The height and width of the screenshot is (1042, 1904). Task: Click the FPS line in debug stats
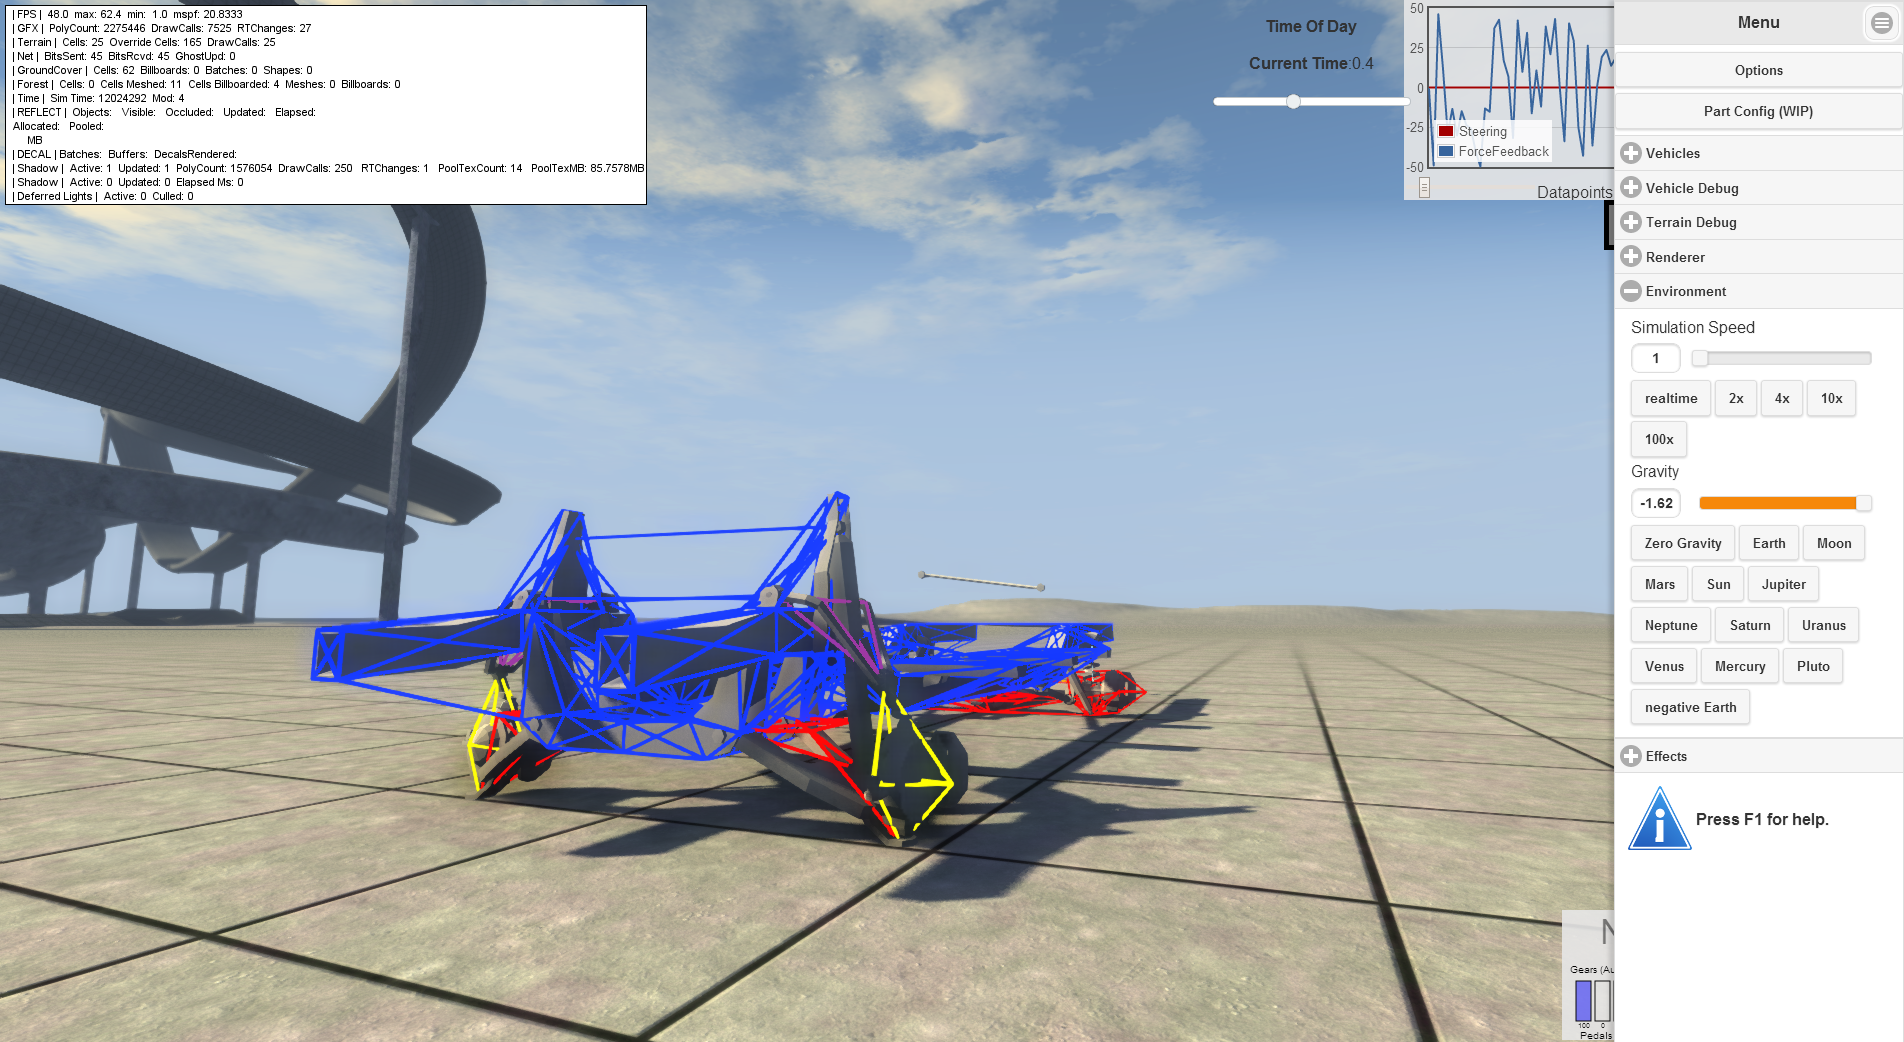[127, 14]
